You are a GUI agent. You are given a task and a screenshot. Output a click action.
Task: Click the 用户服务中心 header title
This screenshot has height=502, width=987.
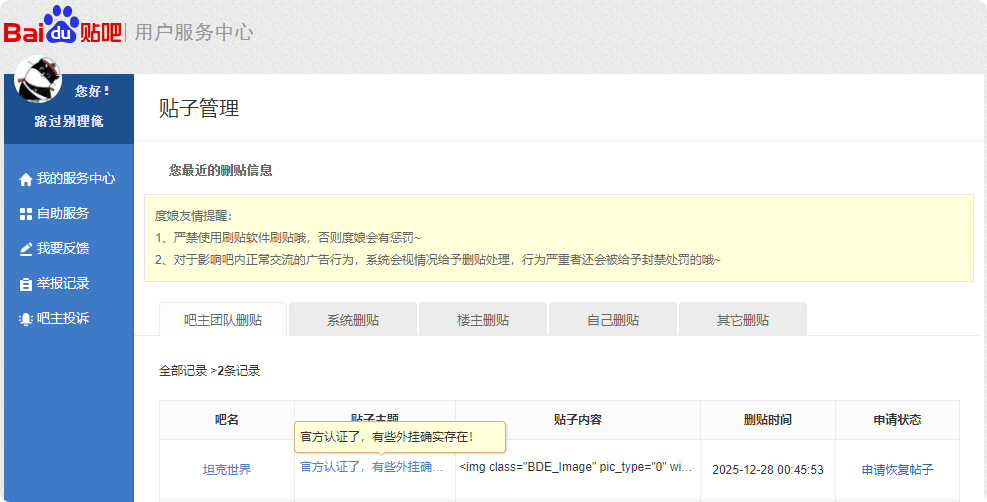point(194,32)
